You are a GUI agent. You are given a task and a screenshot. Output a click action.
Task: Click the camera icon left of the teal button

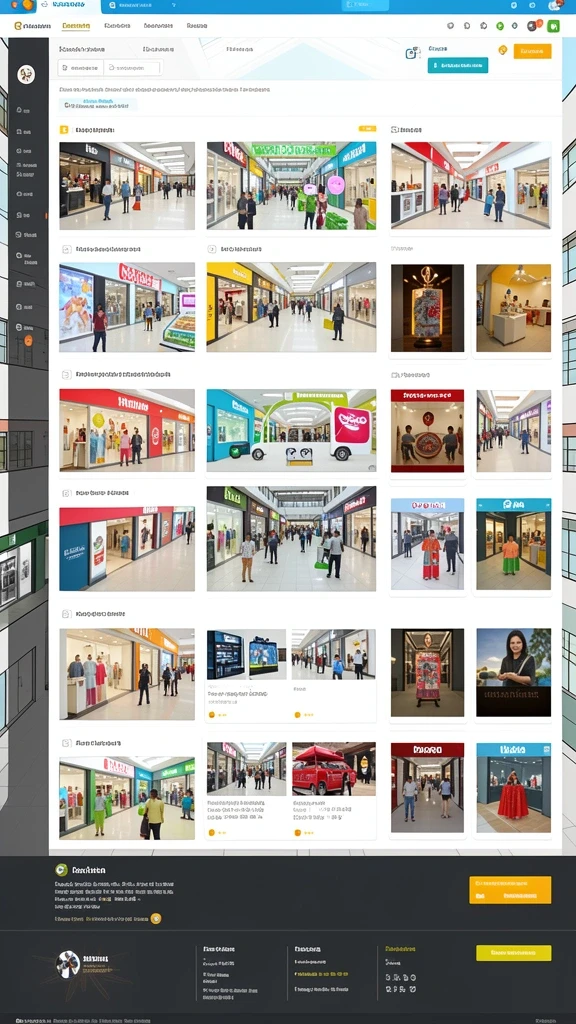point(412,53)
